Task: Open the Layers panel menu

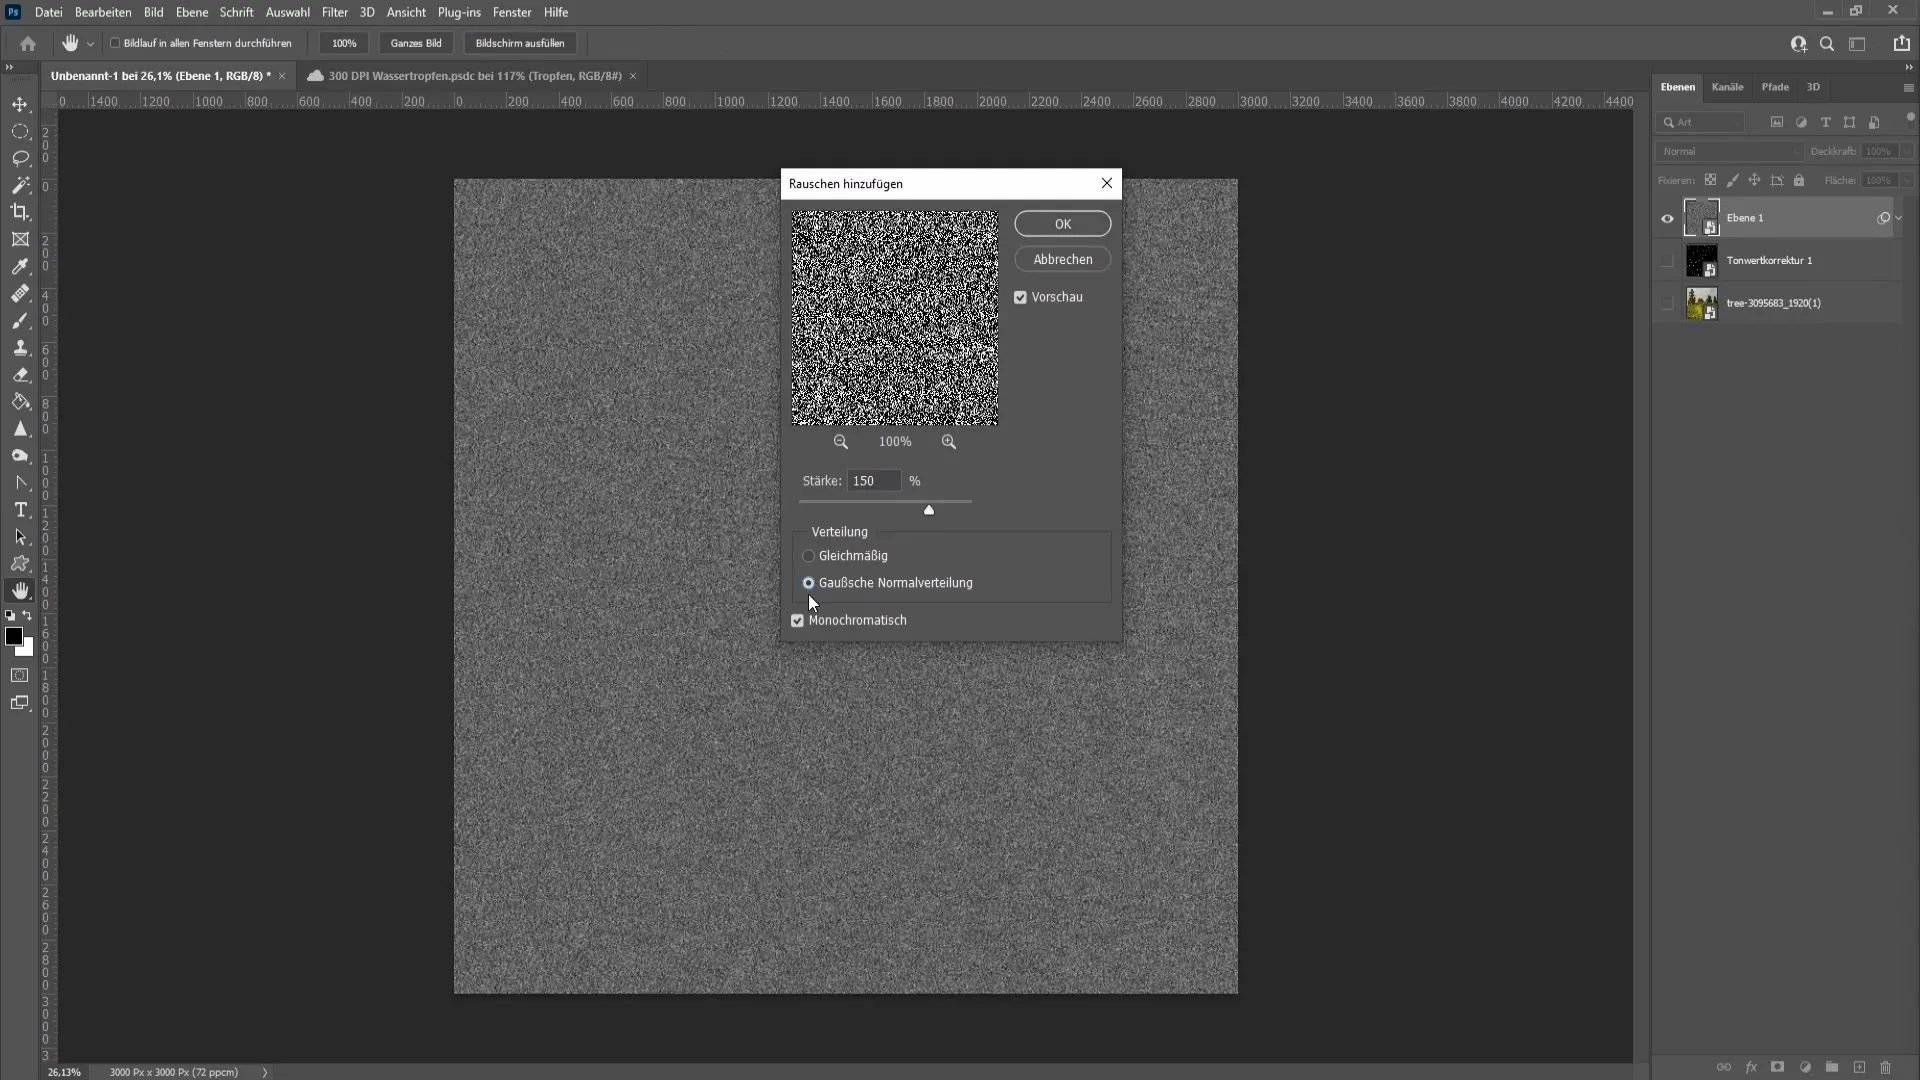Action: click(x=1908, y=88)
